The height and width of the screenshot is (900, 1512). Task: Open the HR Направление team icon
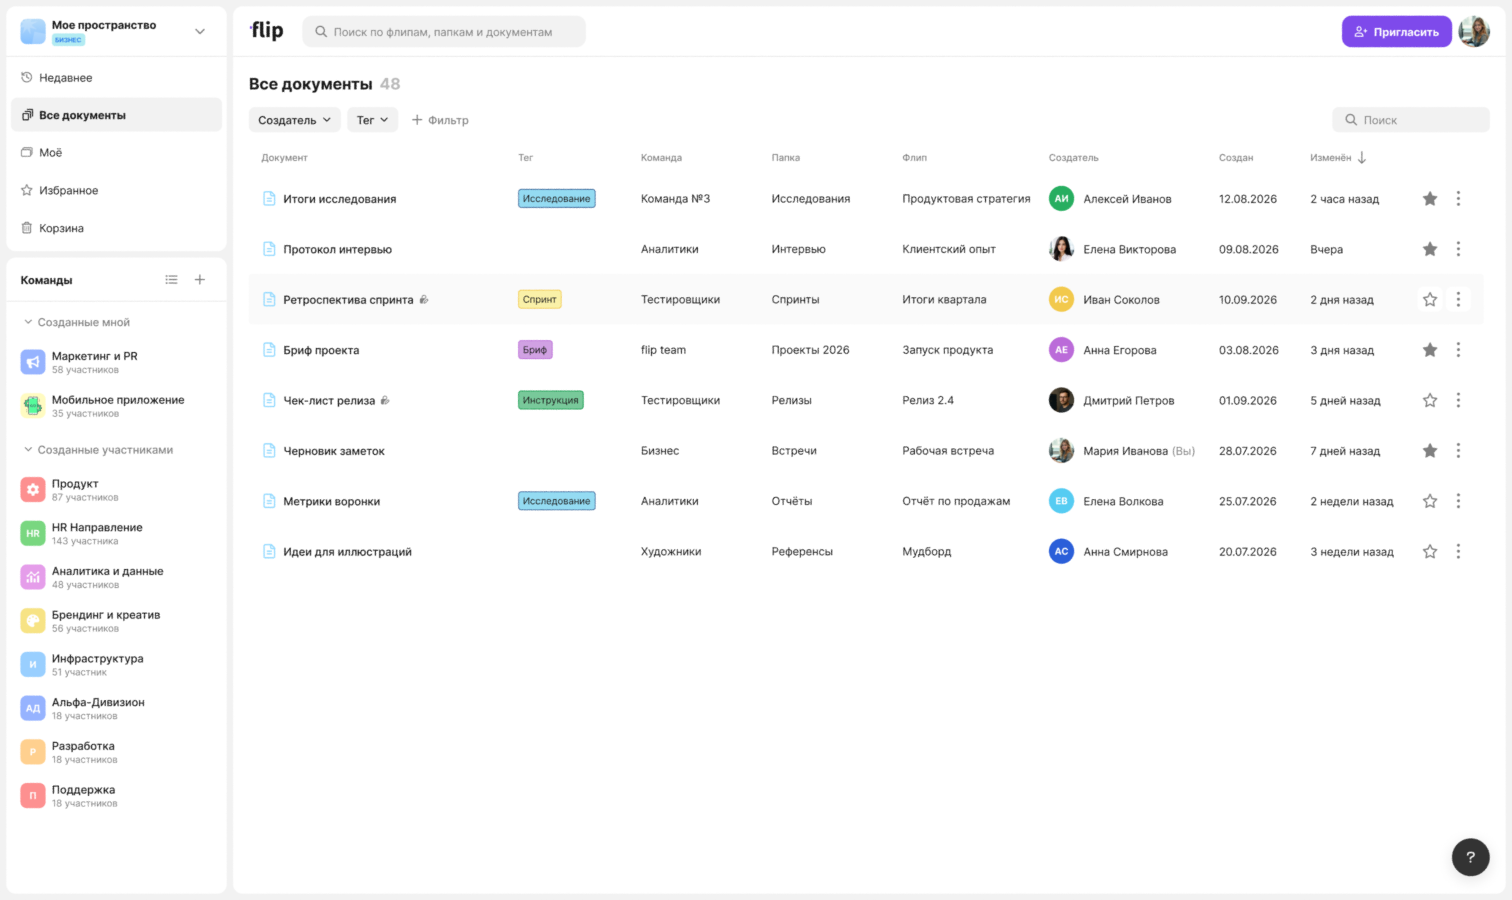click(x=33, y=534)
